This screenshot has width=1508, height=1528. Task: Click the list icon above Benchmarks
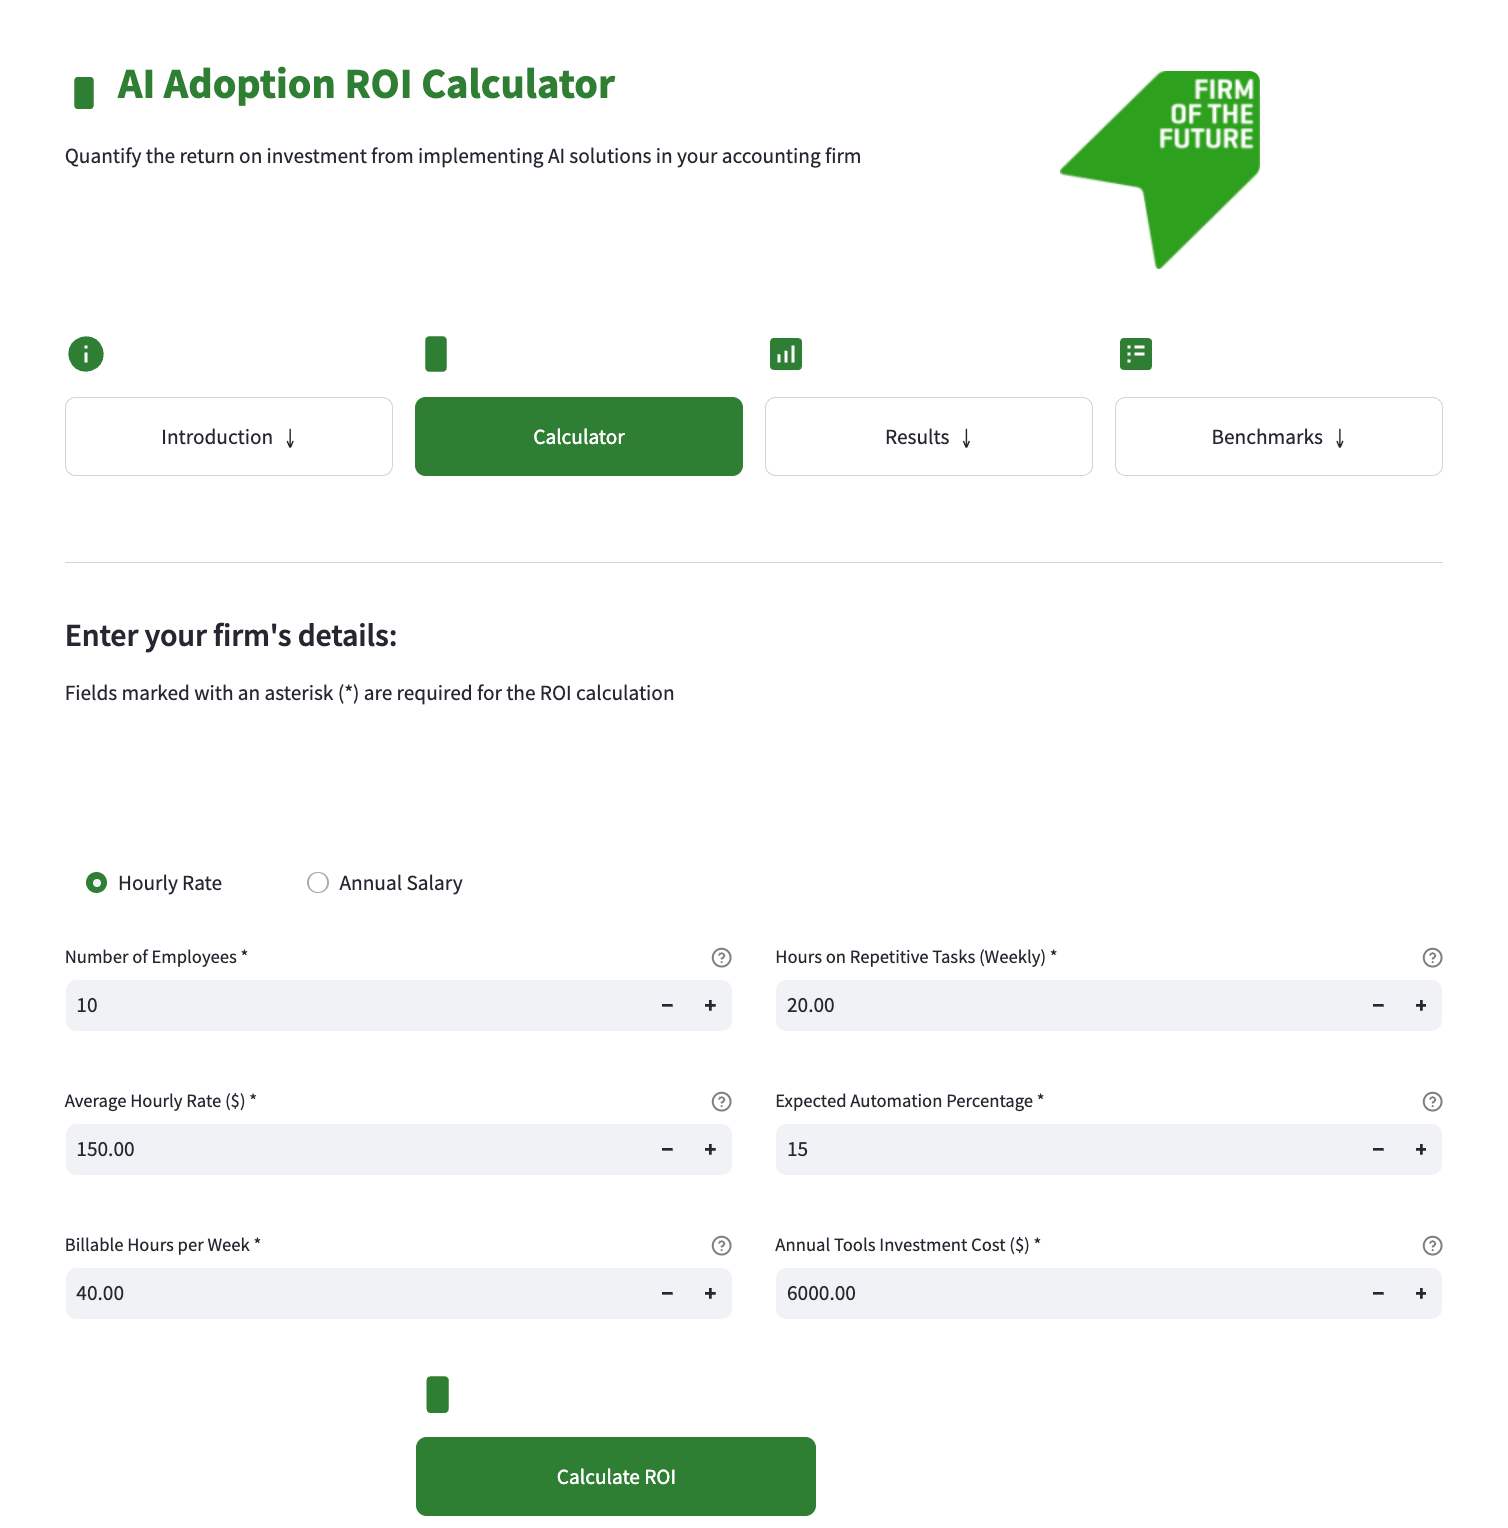click(1135, 353)
